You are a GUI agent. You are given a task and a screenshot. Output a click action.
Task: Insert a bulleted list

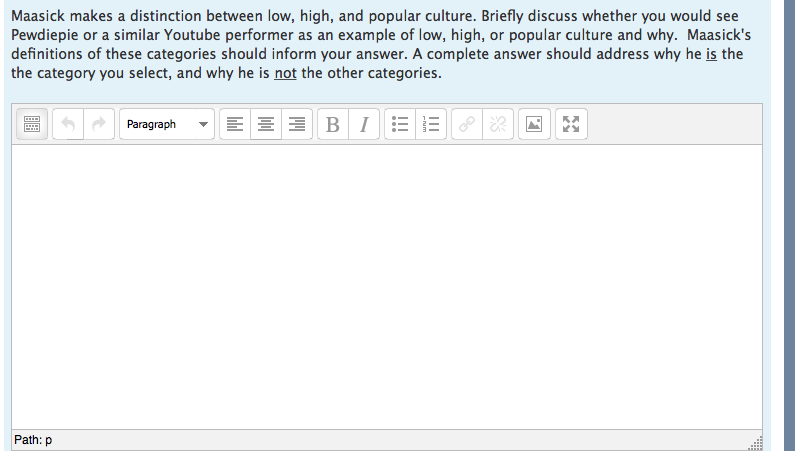400,124
